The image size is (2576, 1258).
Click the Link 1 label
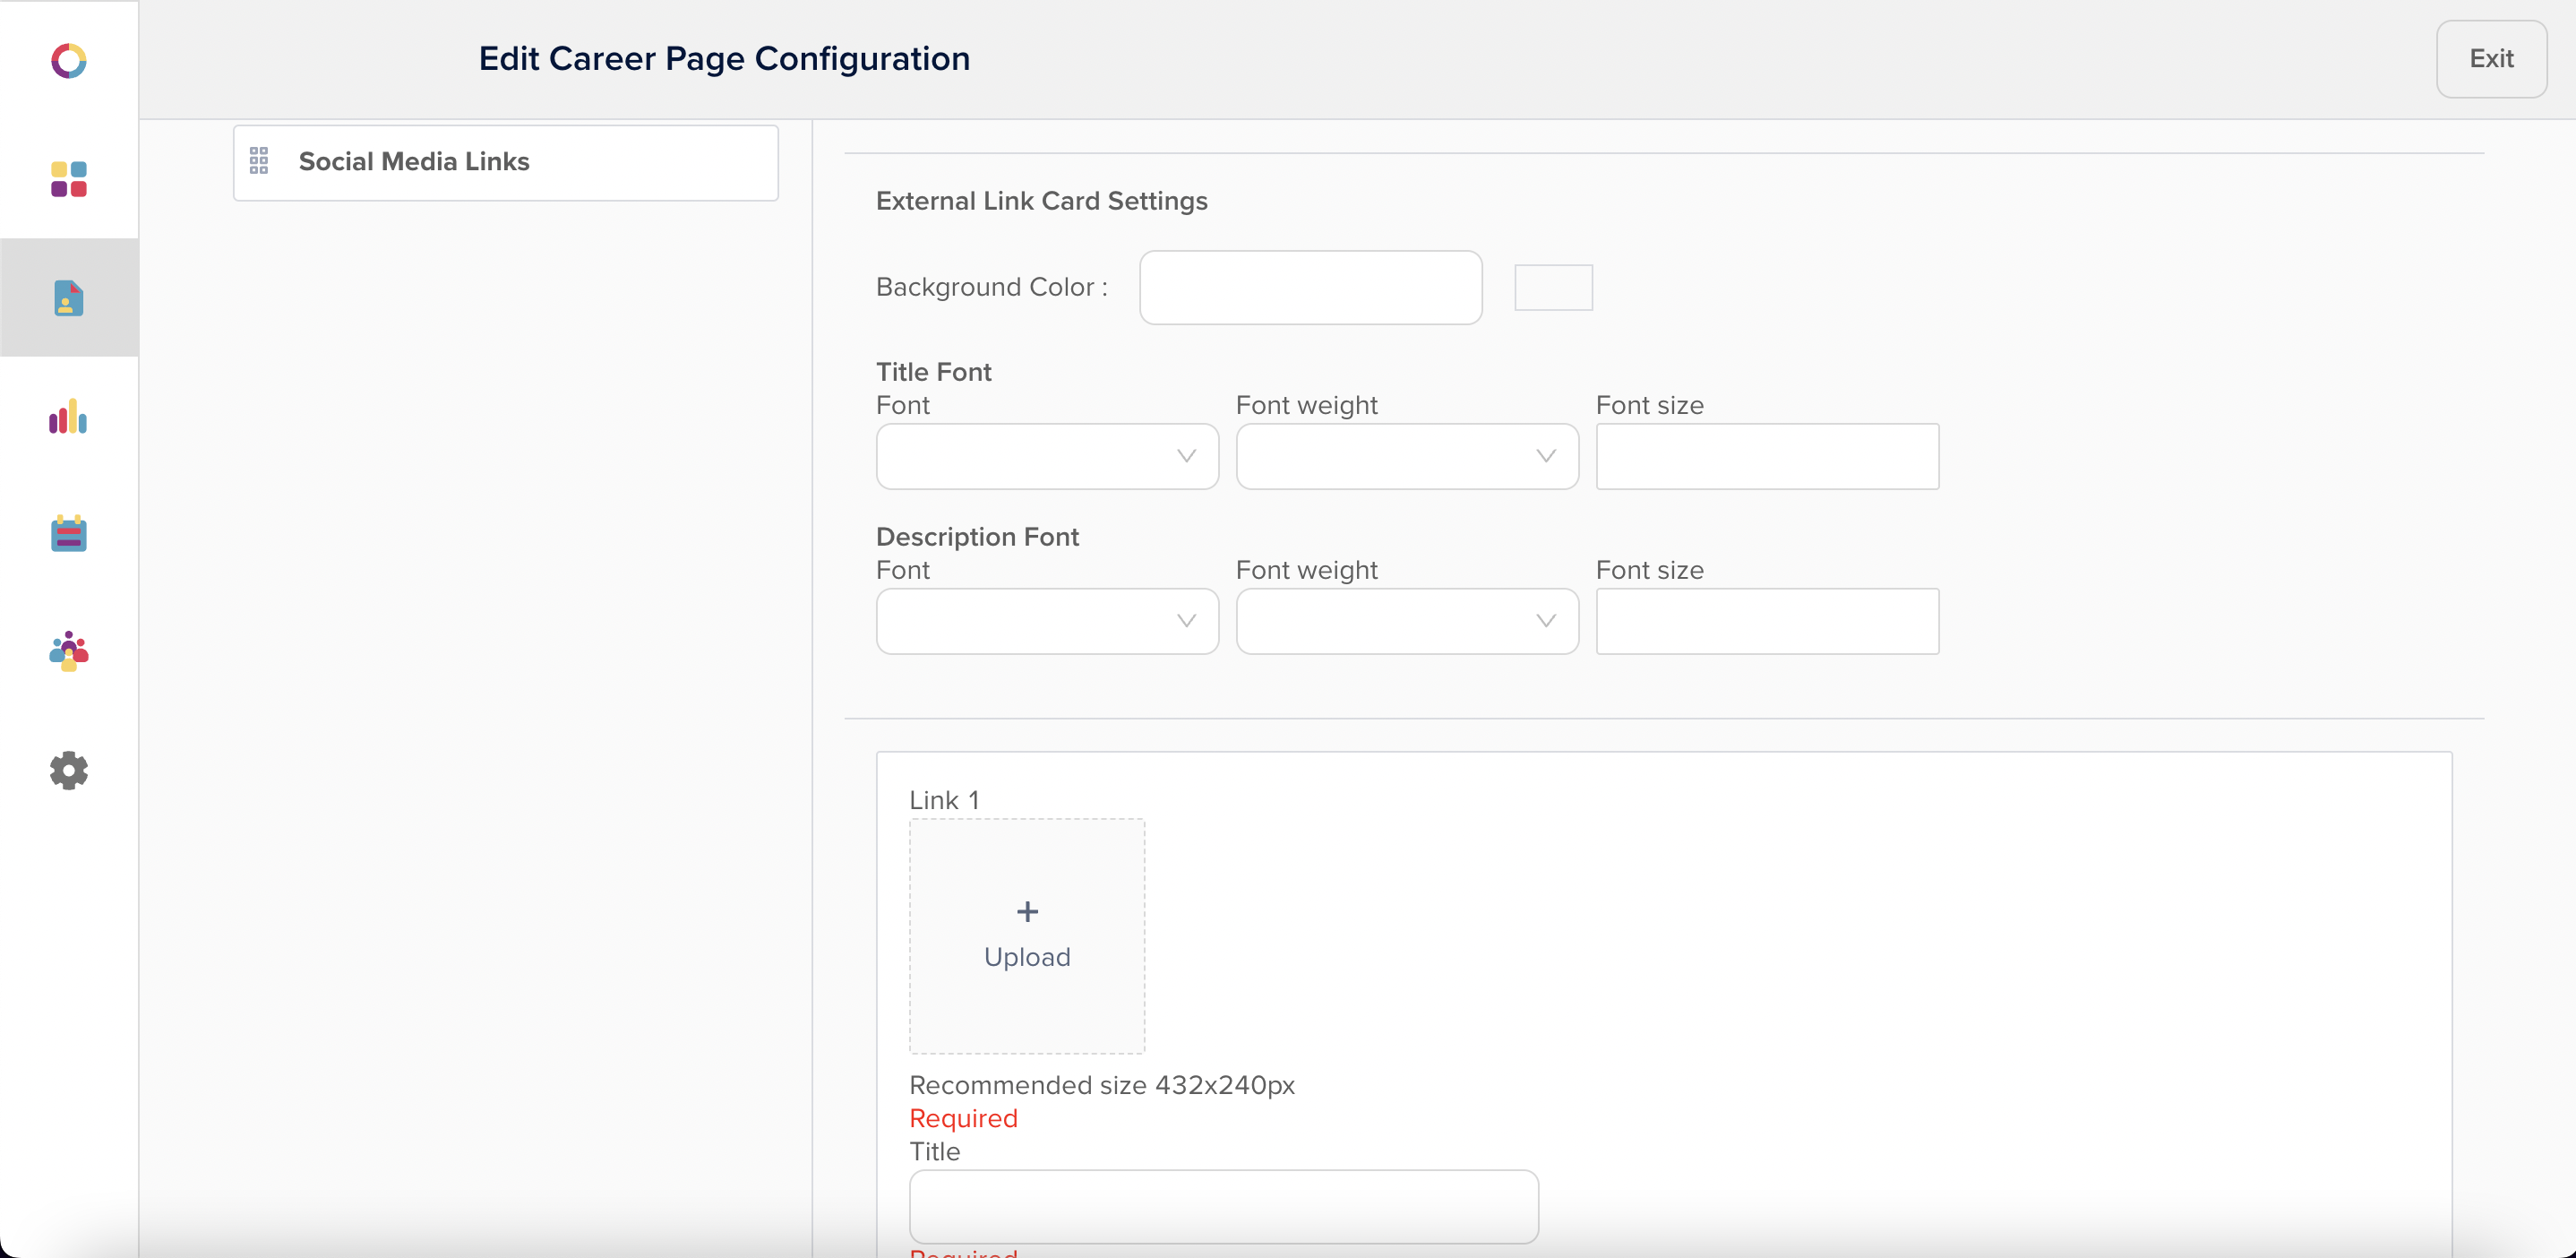pyautogui.click(x=944, y=800)
